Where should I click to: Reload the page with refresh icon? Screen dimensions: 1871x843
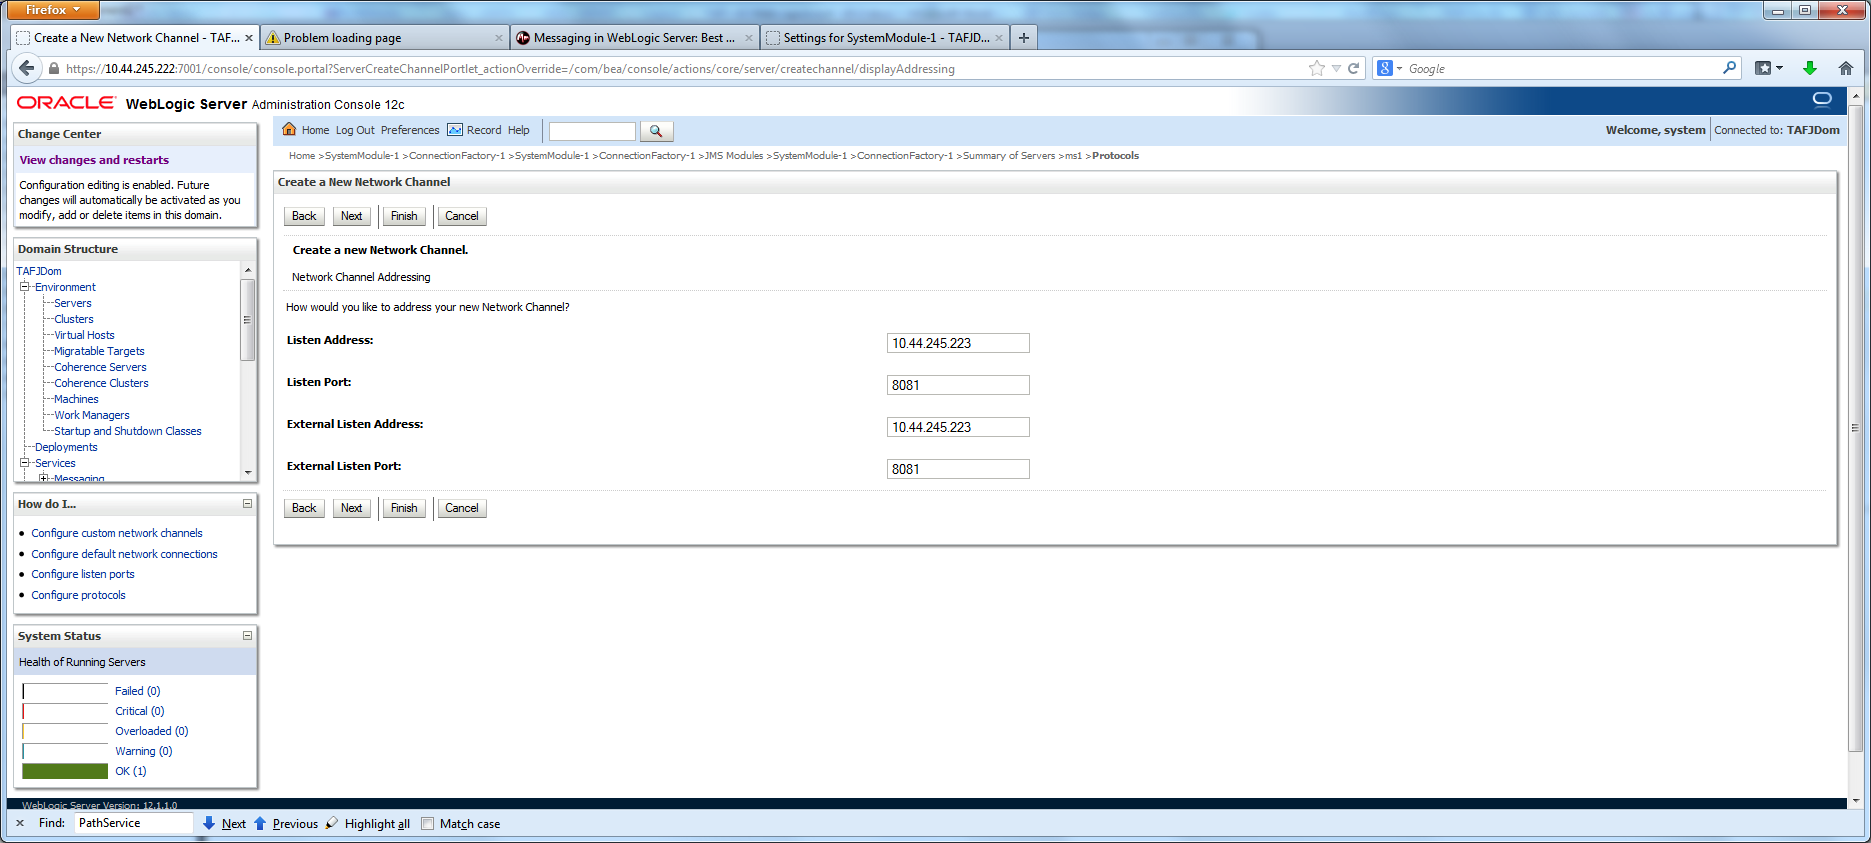click(1353, 68)
